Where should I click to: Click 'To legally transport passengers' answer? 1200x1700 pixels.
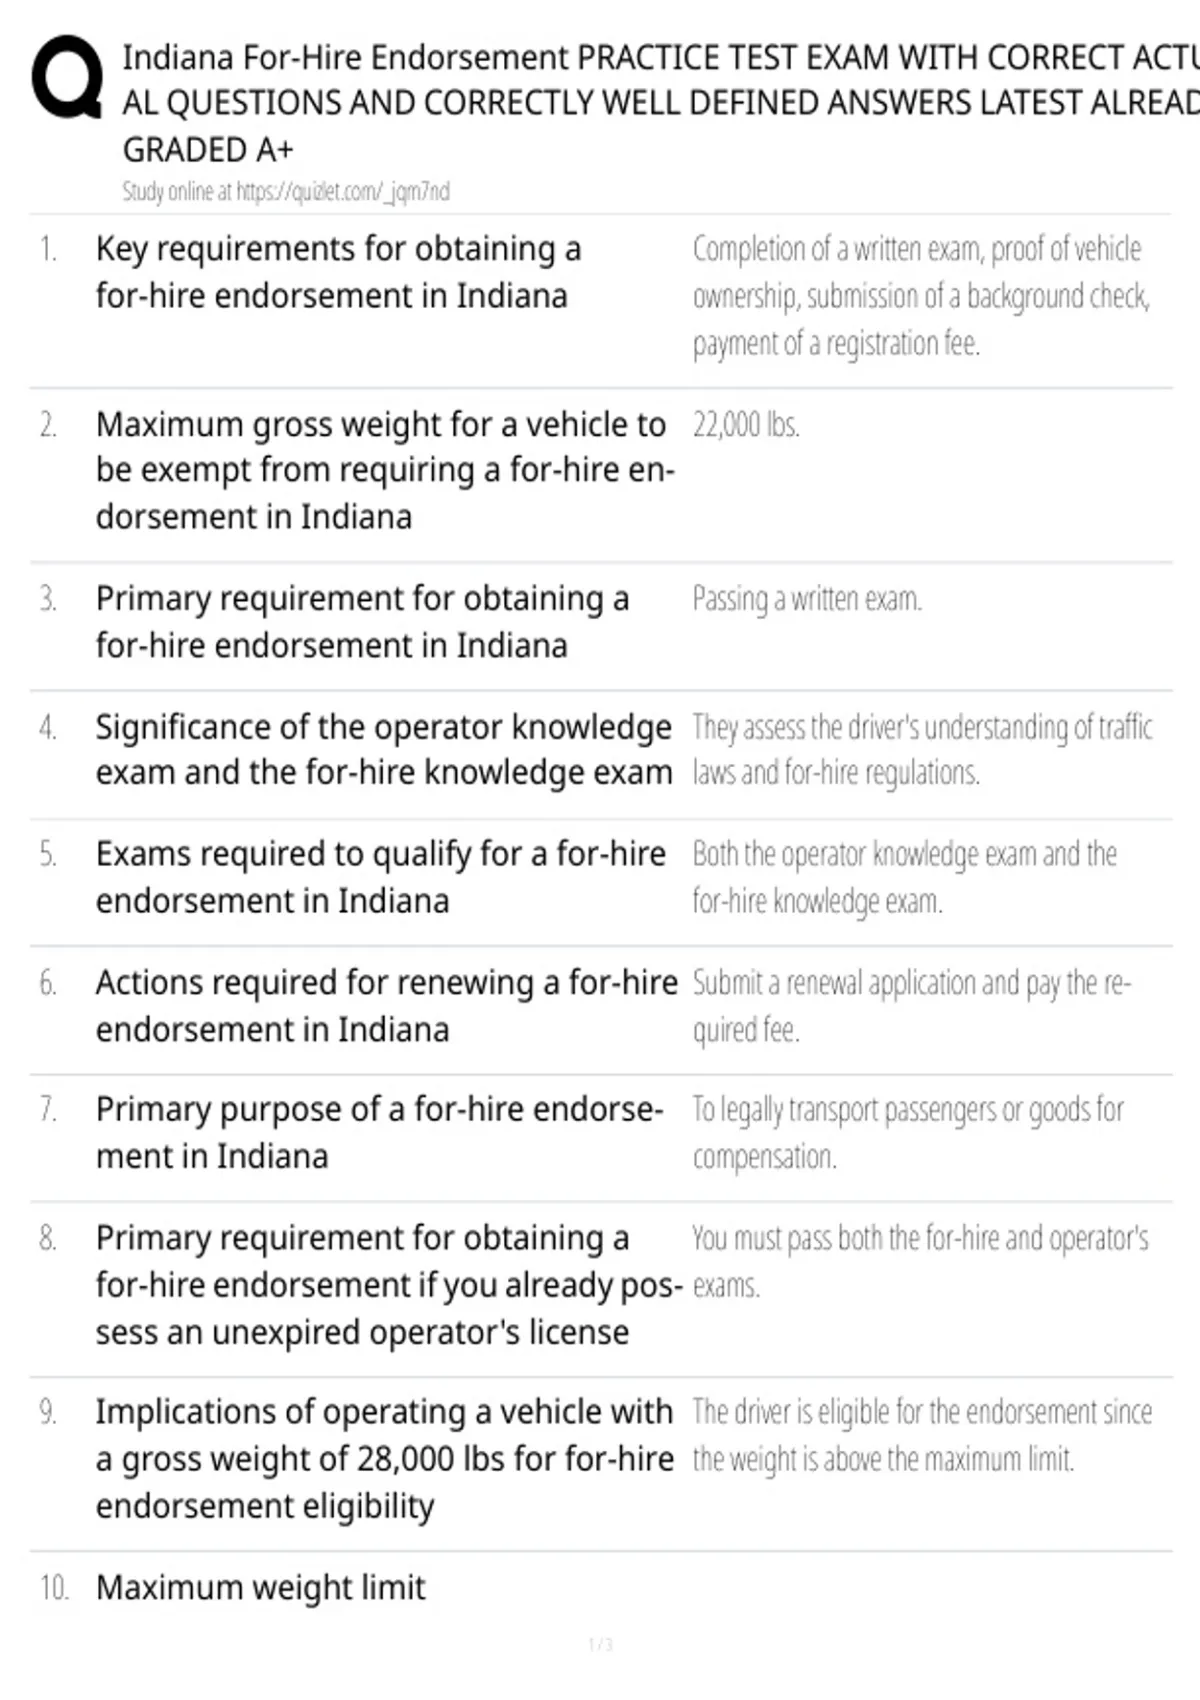[x=908, y=1133]
